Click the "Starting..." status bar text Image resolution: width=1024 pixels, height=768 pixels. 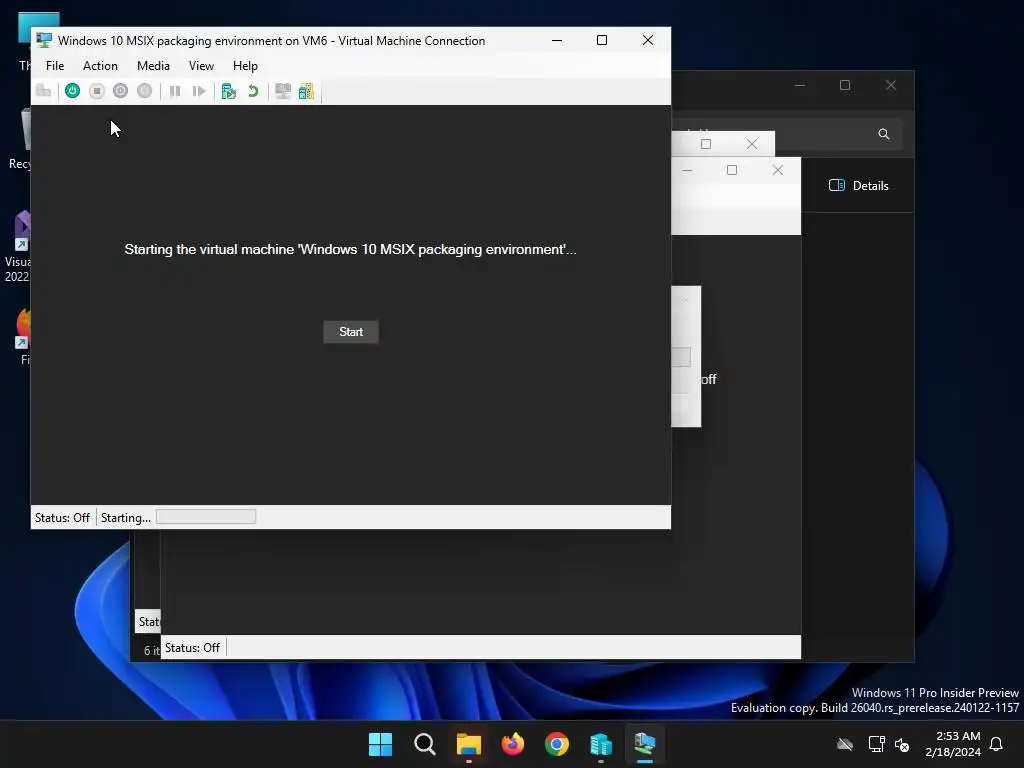(125, 518)
